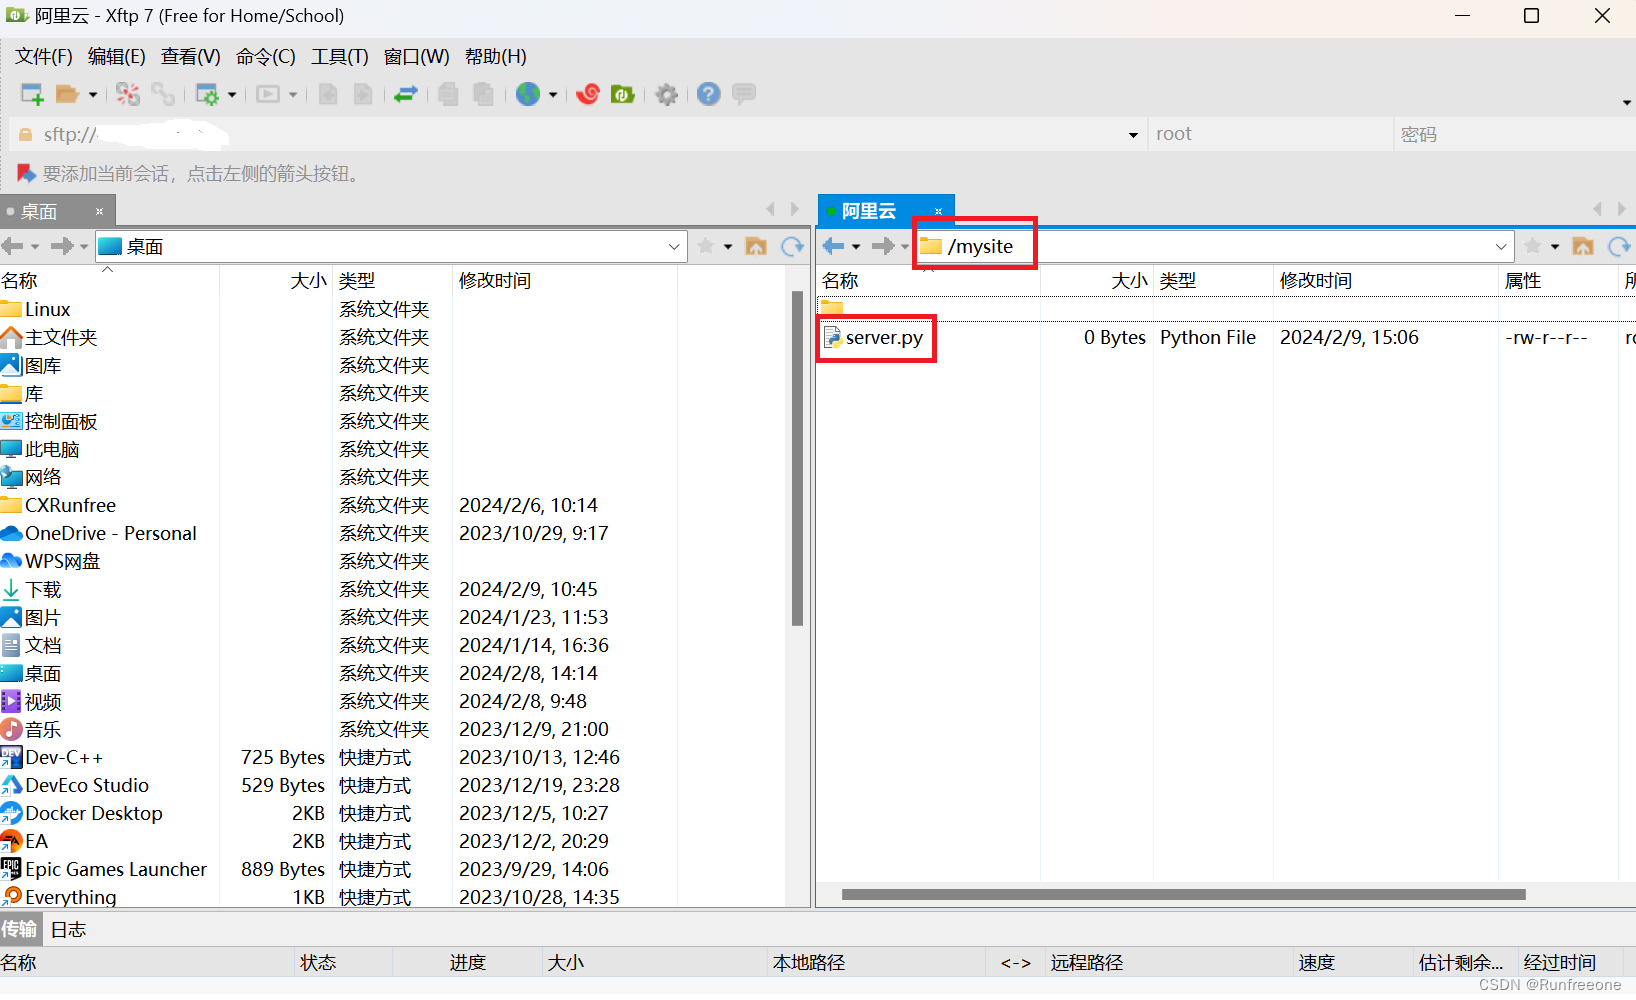Expand the remote /mysite path dropdown
The image size is (1636, 1000).
[1501, 246]
